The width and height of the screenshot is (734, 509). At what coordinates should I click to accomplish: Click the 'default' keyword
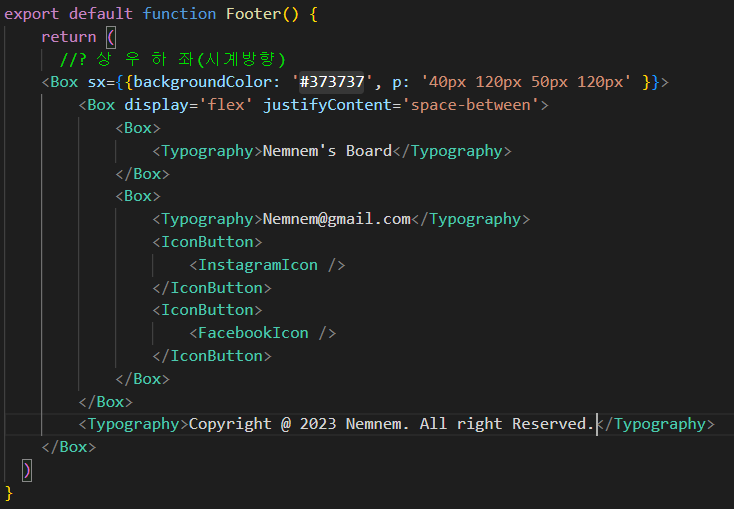coord(101,14)
